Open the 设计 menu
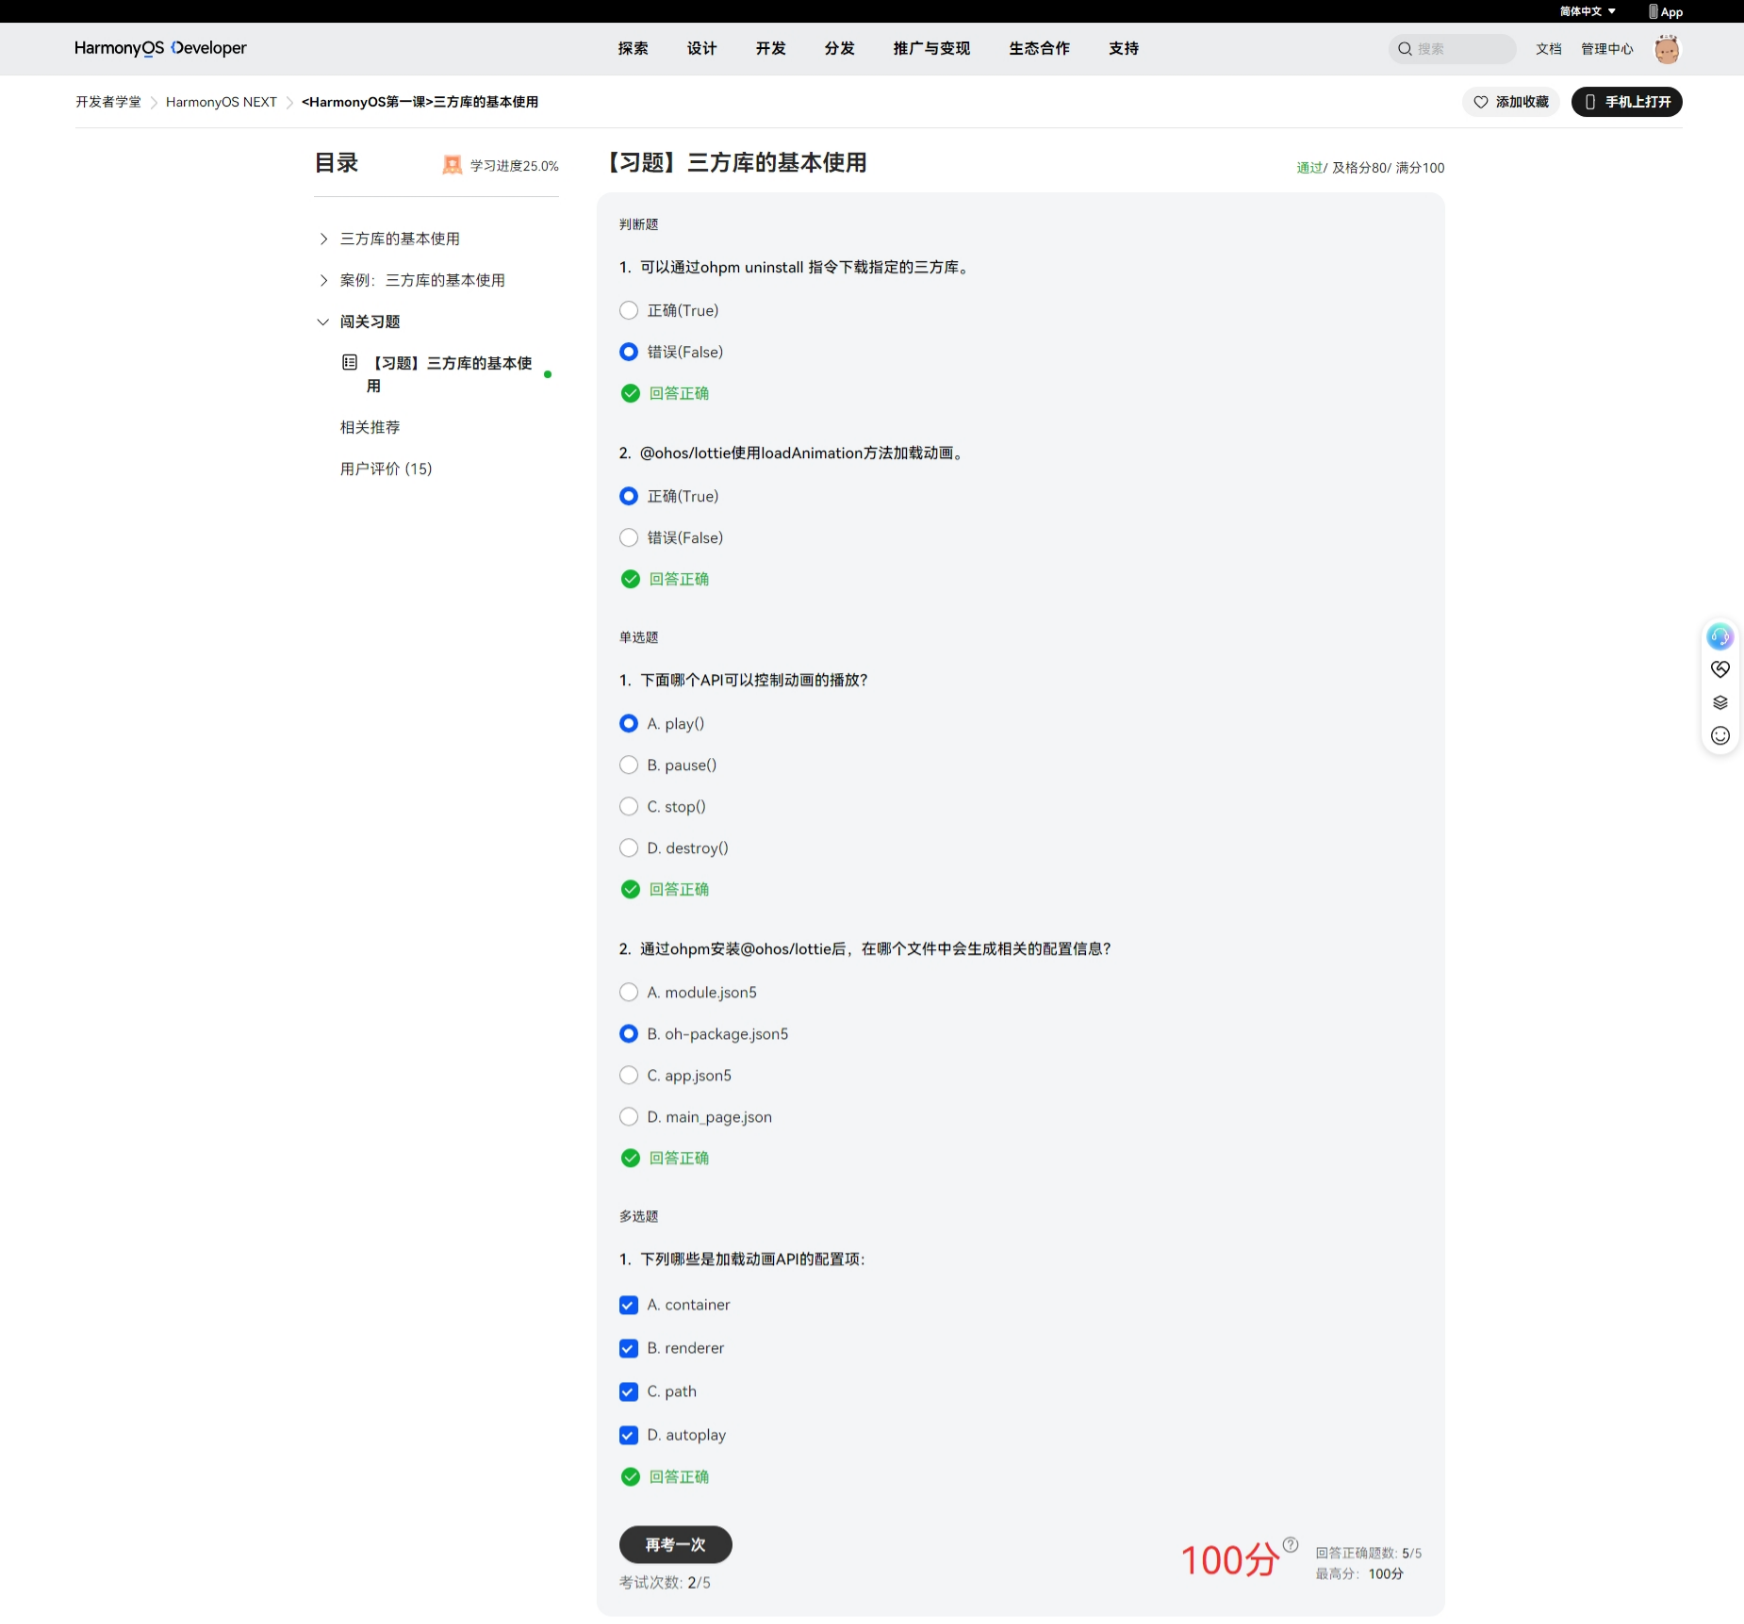Screen dimensions: 1744x1624 [x=702, y=48]
